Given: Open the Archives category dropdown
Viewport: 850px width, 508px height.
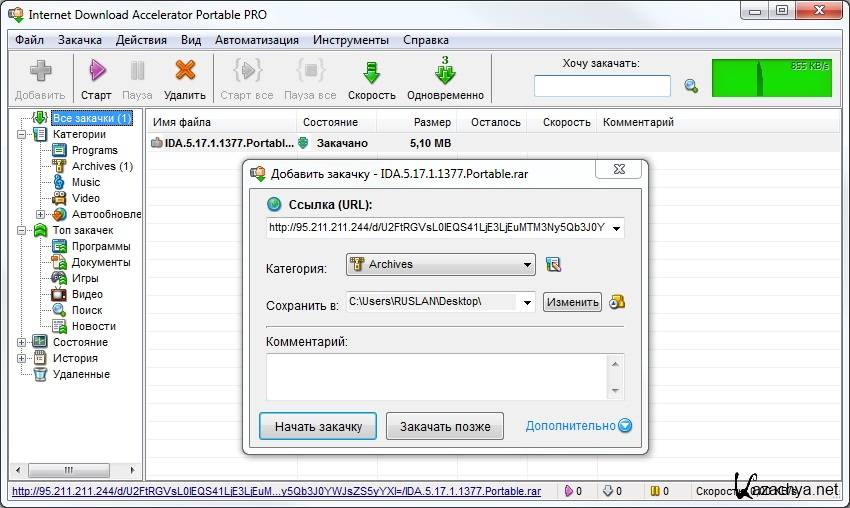Looking at the screenshot, I should [x=527, y=265].
